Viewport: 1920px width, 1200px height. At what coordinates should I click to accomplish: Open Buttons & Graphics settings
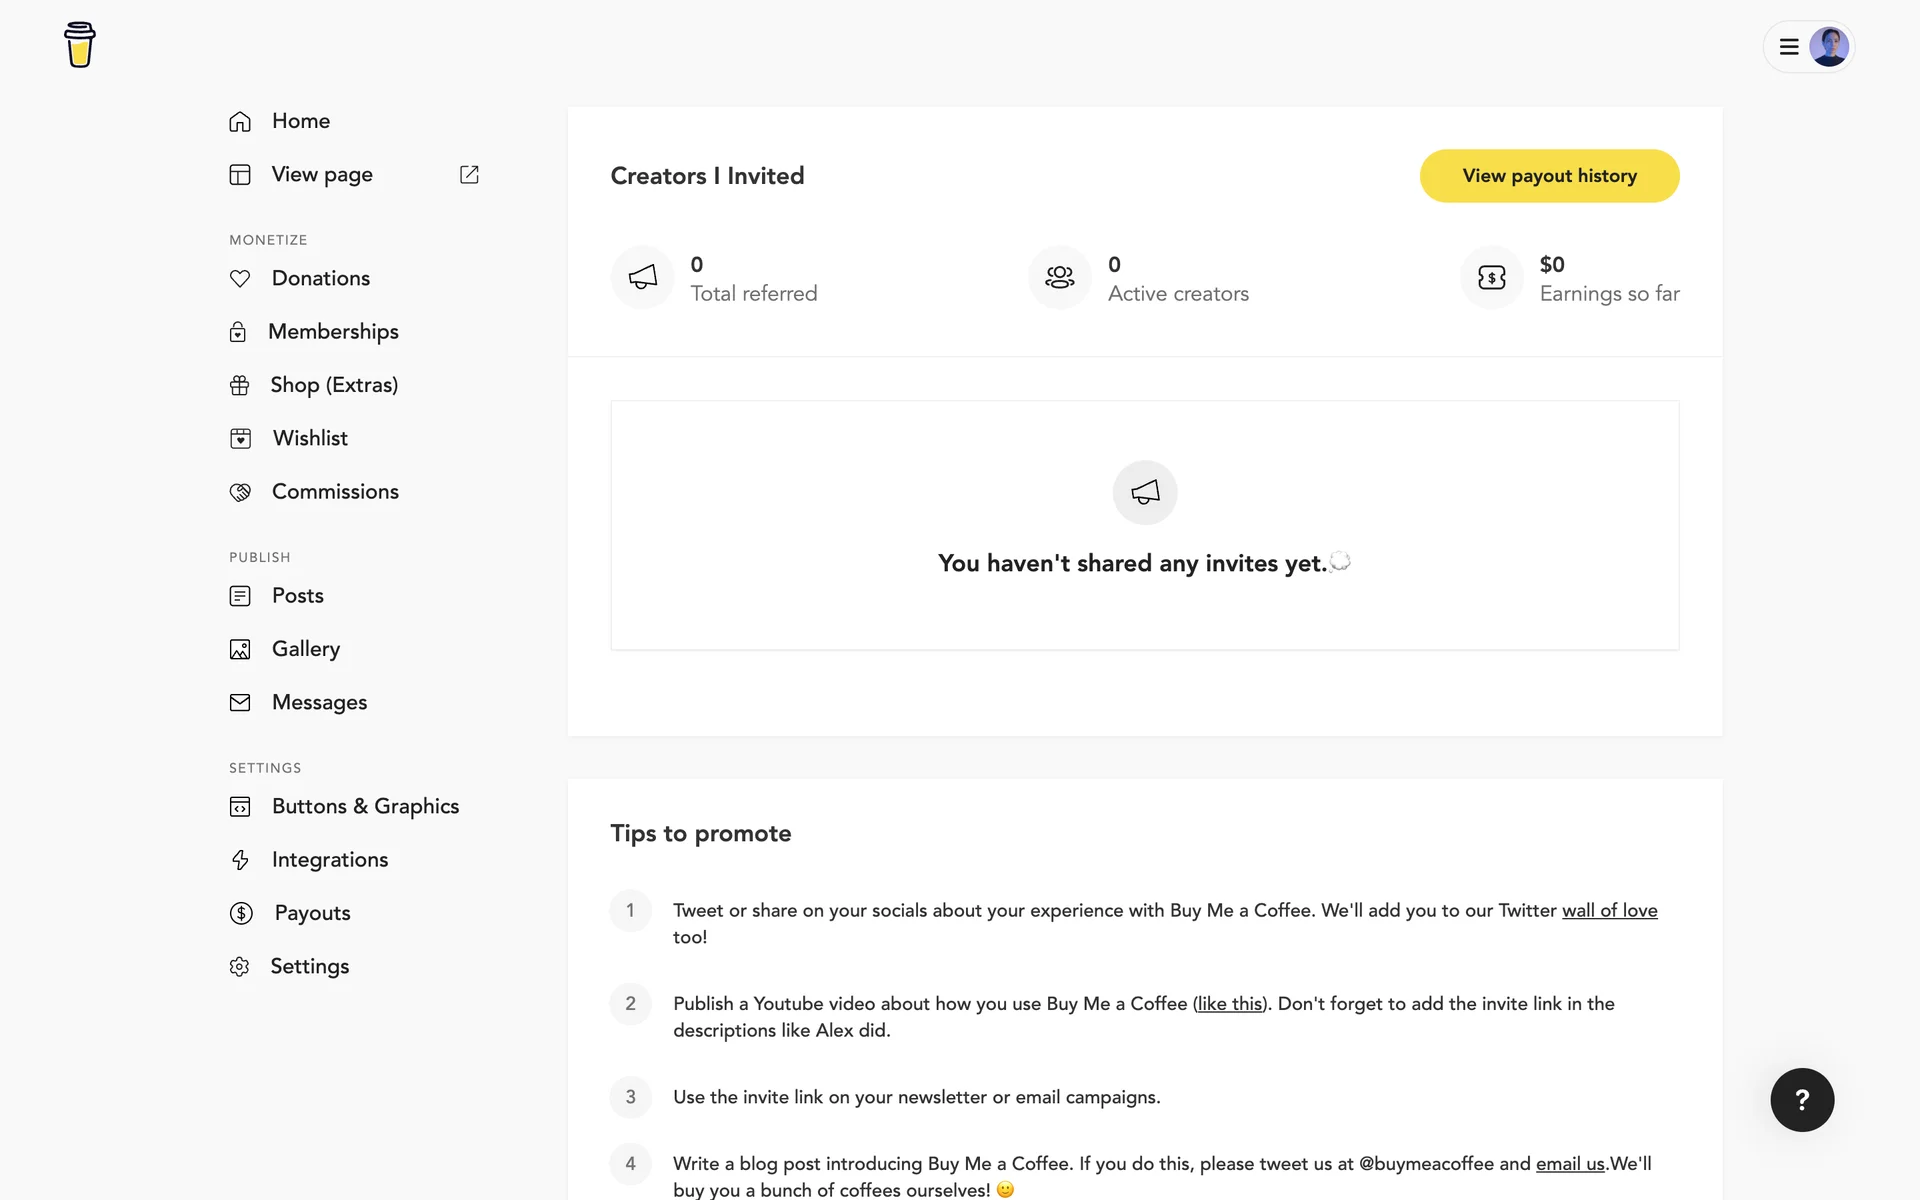tap(365, 807)
